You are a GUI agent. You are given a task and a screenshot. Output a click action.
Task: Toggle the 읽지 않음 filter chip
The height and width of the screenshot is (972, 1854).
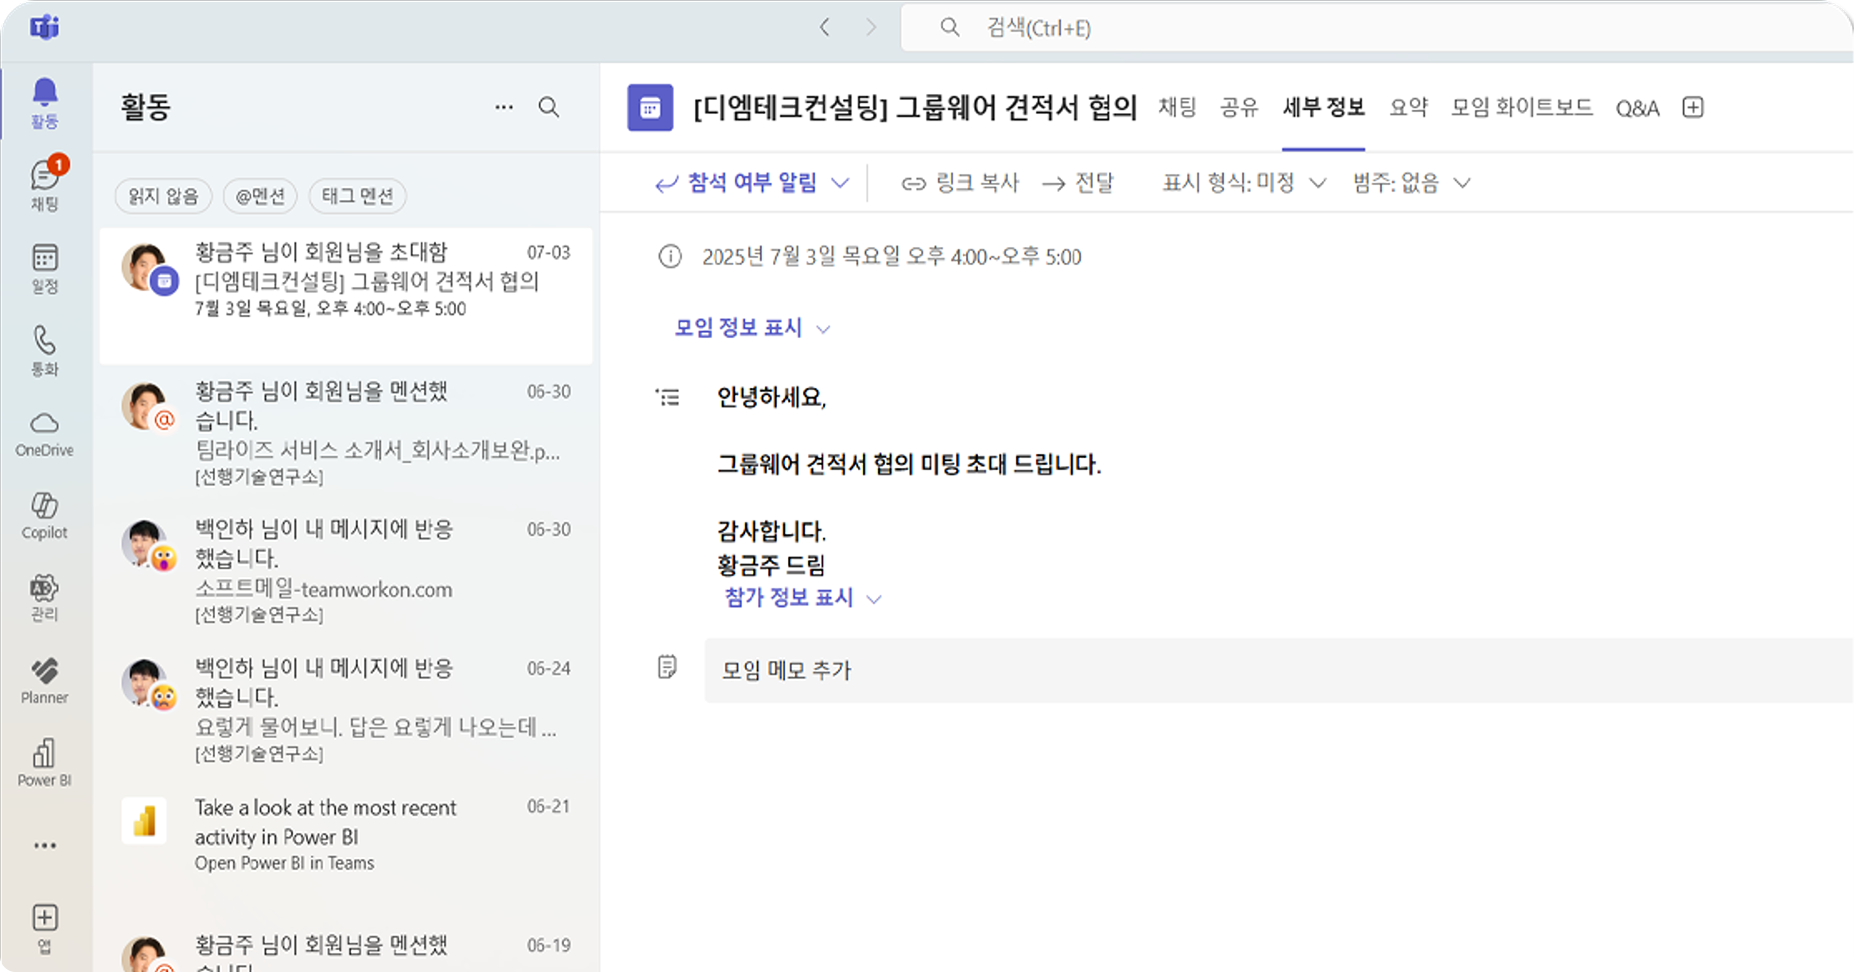click(163, 196)
